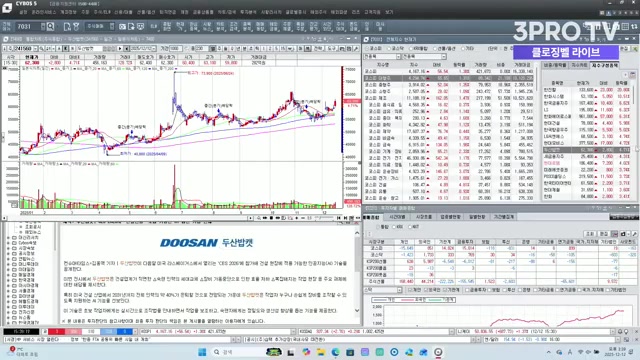Toggle the 외국인 checkbox above investor graph
Viewport: 640px width, 360px height.
pyautogui.click(x=426, y=290)
